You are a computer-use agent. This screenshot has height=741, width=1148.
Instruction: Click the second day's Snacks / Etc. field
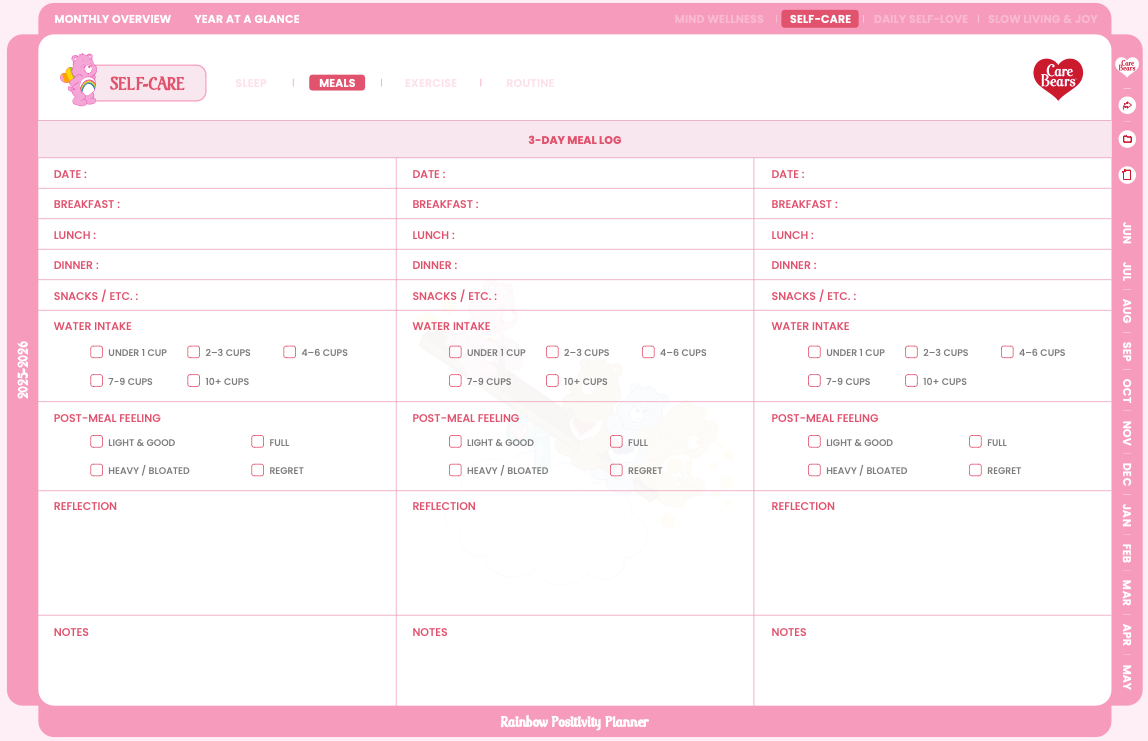(575, 296)
